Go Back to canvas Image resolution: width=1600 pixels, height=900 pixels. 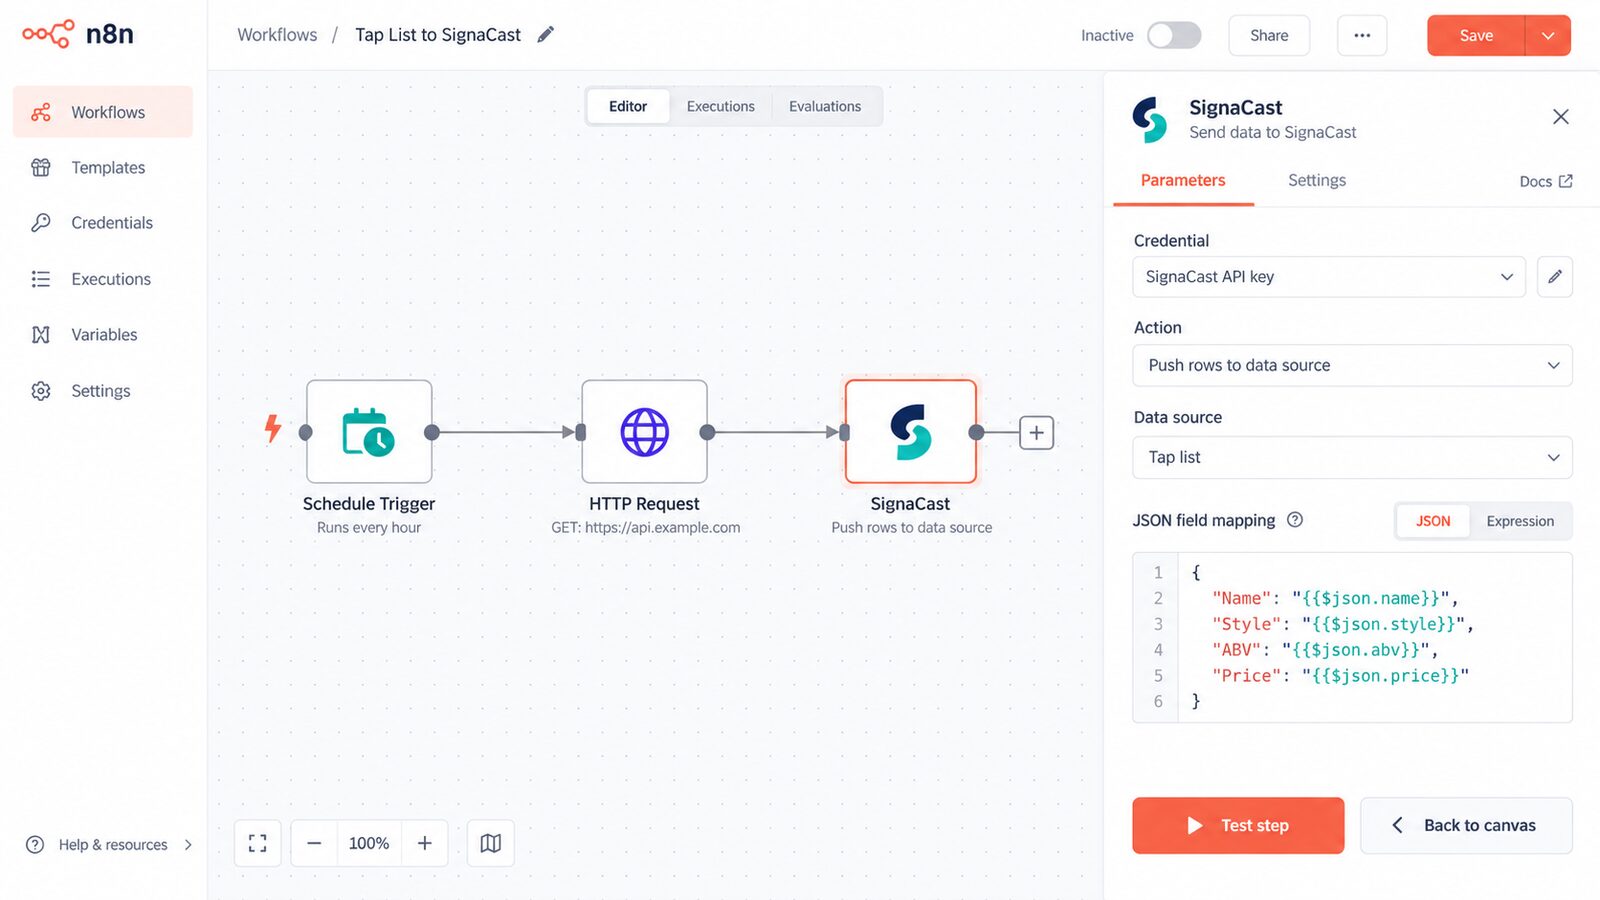(1466, 825)
